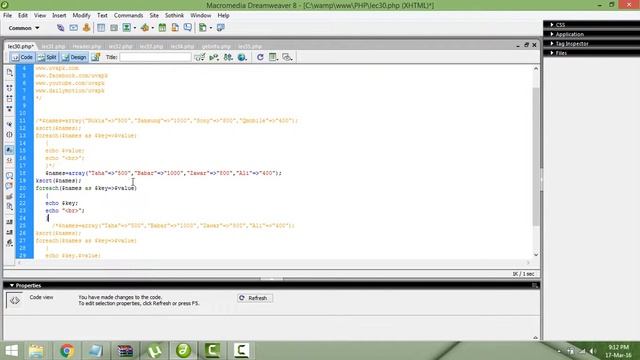Open the Images dropdown arrow
This screenshot has height=360, width=640.
pyautogui.click(x=134, y=28)
